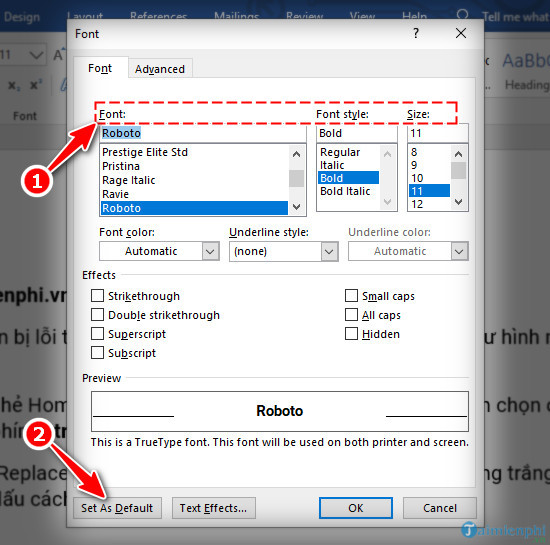Enable the Small caps checkbox
Screen dimensions: 550x545
point(351,296)
